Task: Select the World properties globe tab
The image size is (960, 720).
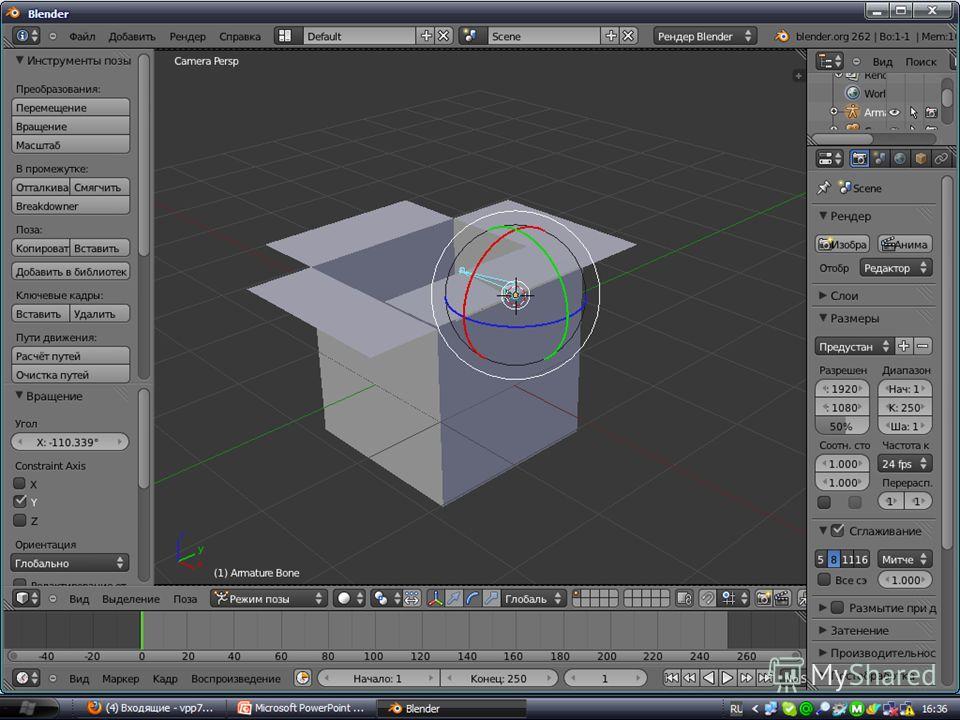Action: coord(899,159)
